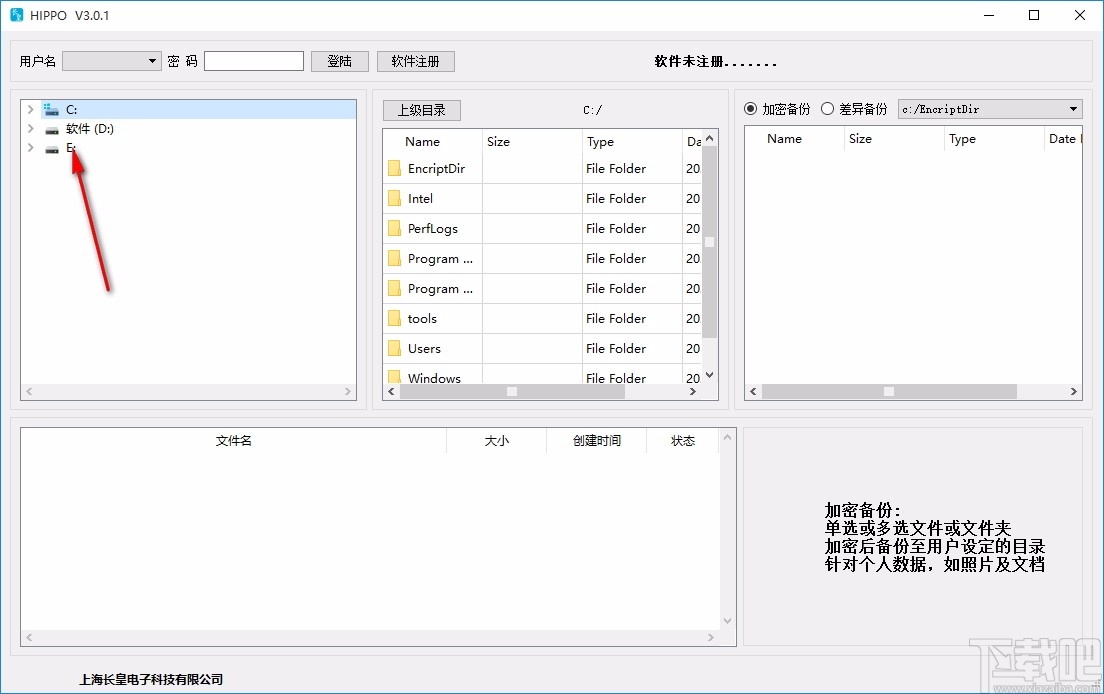Select the 软件 (D:) drive icon
The width and height of the screenshot is (1104, 694).
pyautogui.click(x=51, y=129)
